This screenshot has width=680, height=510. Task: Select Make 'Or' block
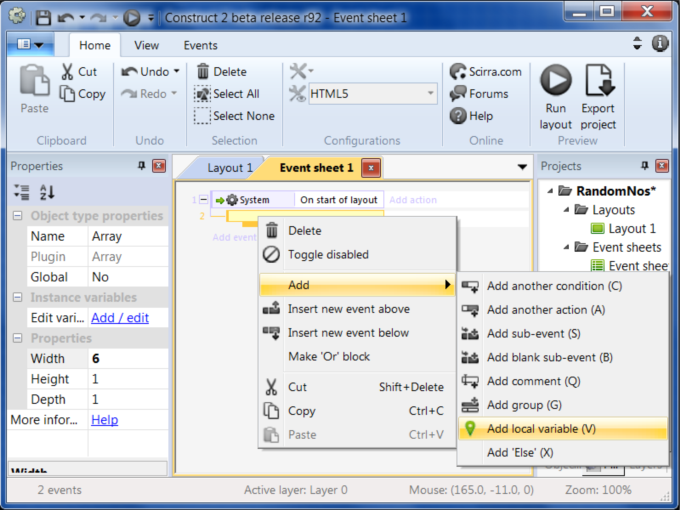(x=357, y=356)
